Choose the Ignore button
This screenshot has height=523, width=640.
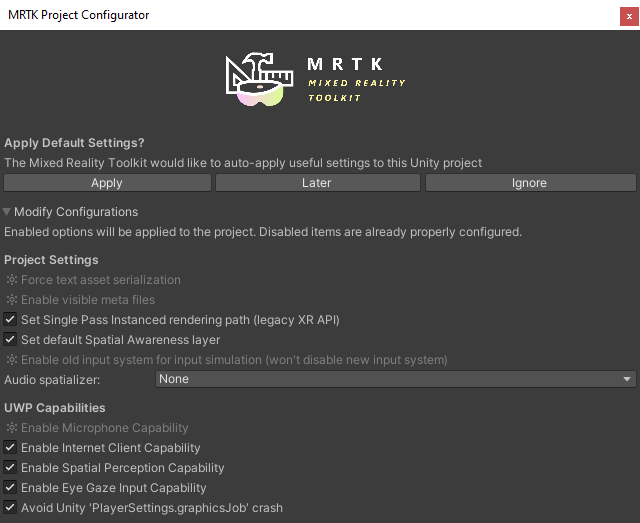pyautogui.click(x=530, y=183)
